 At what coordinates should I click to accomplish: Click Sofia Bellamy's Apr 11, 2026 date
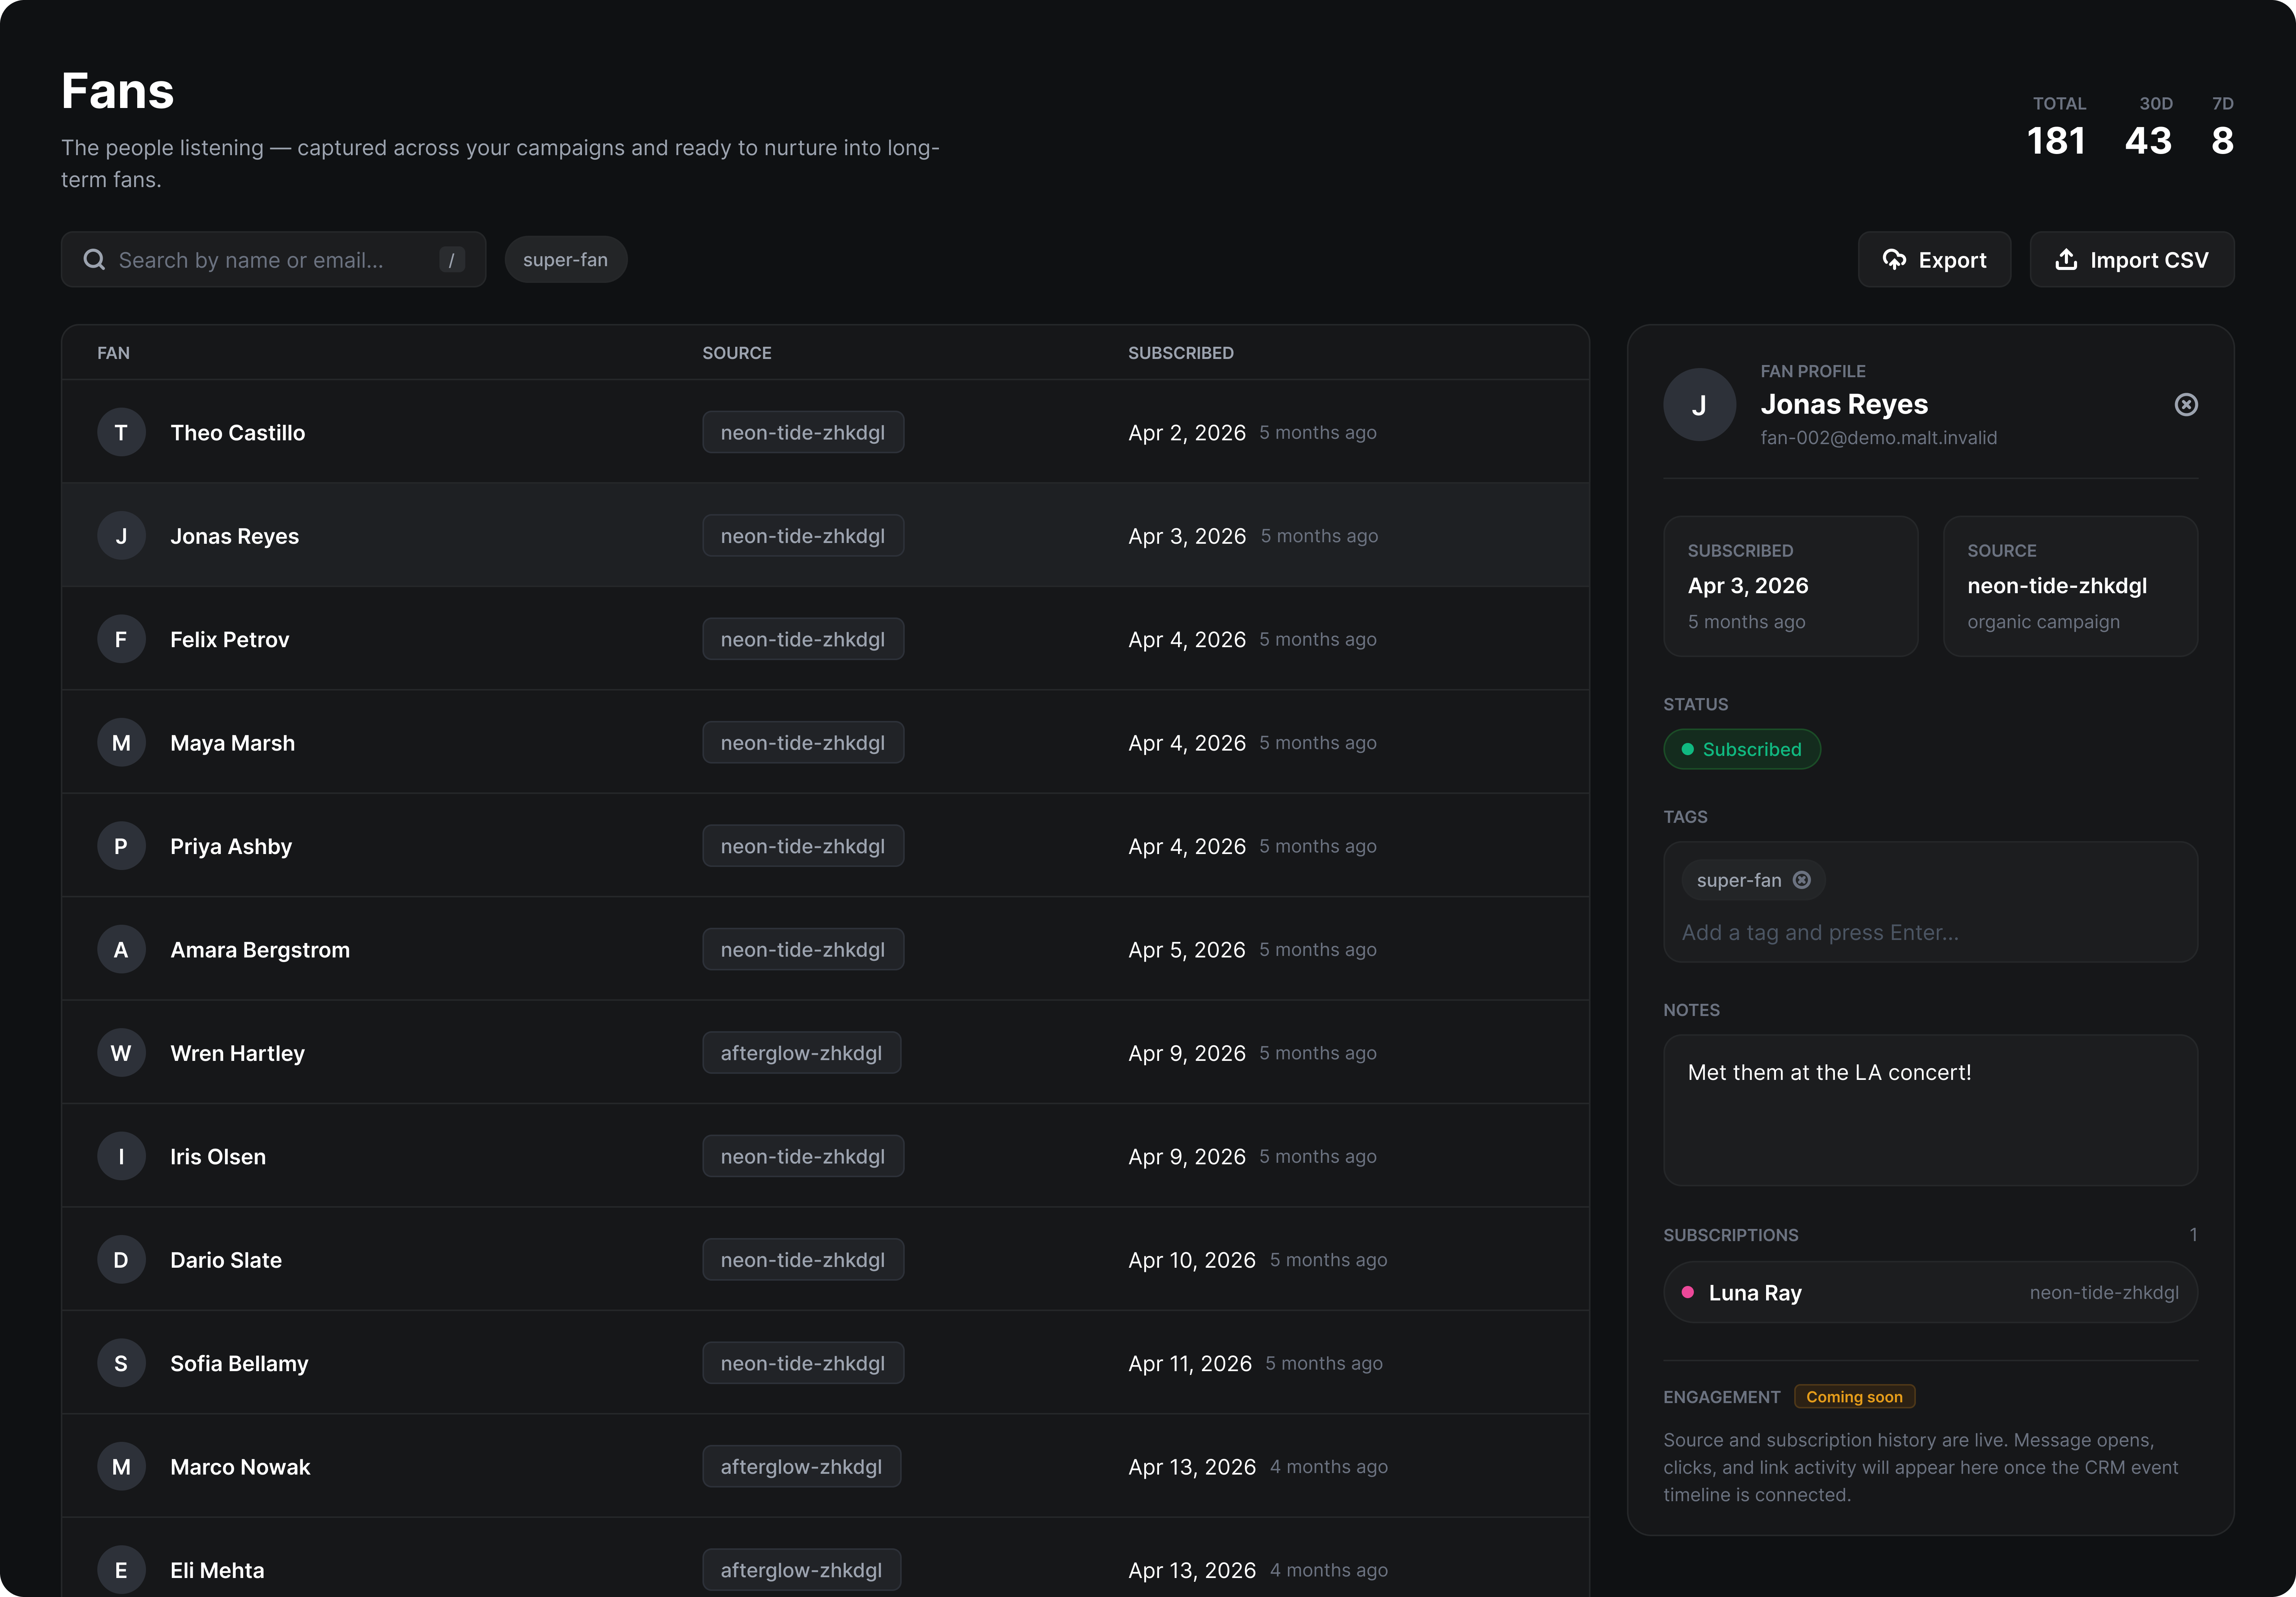point(1190,1363)
